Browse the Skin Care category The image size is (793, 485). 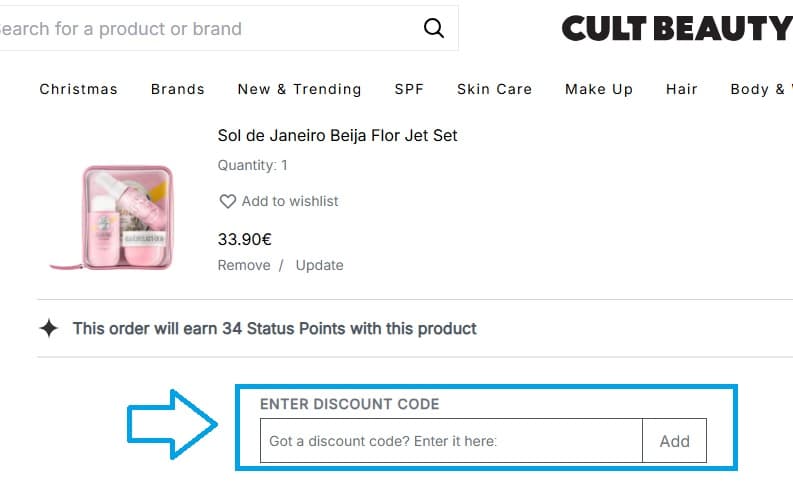(494, 89)
